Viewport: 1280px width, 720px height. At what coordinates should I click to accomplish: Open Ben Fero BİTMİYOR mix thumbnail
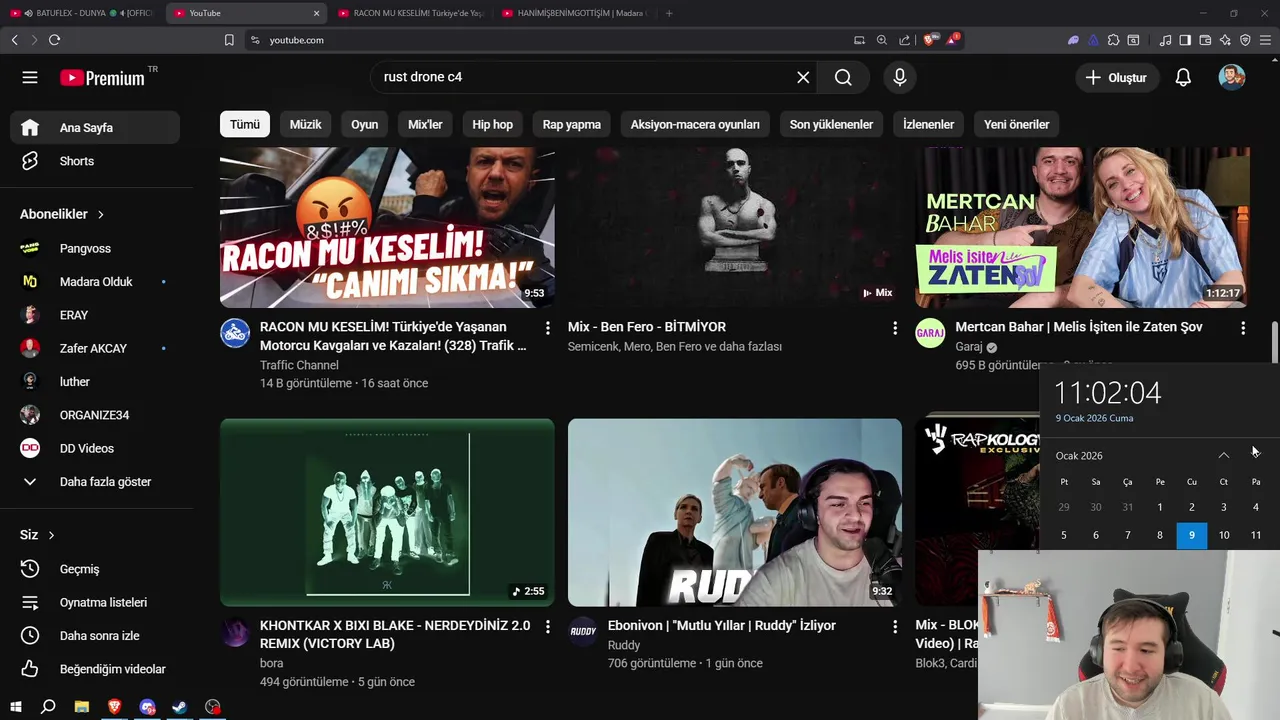735,227
